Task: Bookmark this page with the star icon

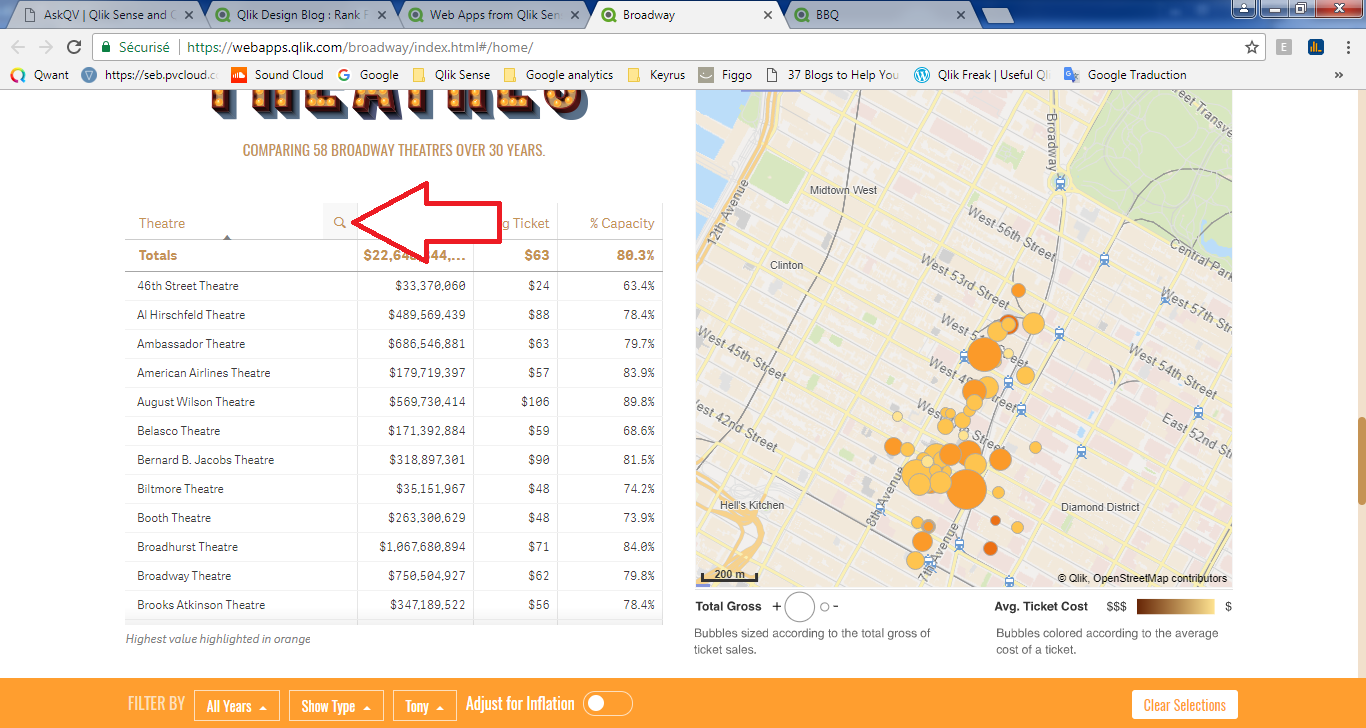Action: (x=1252, y=47)
